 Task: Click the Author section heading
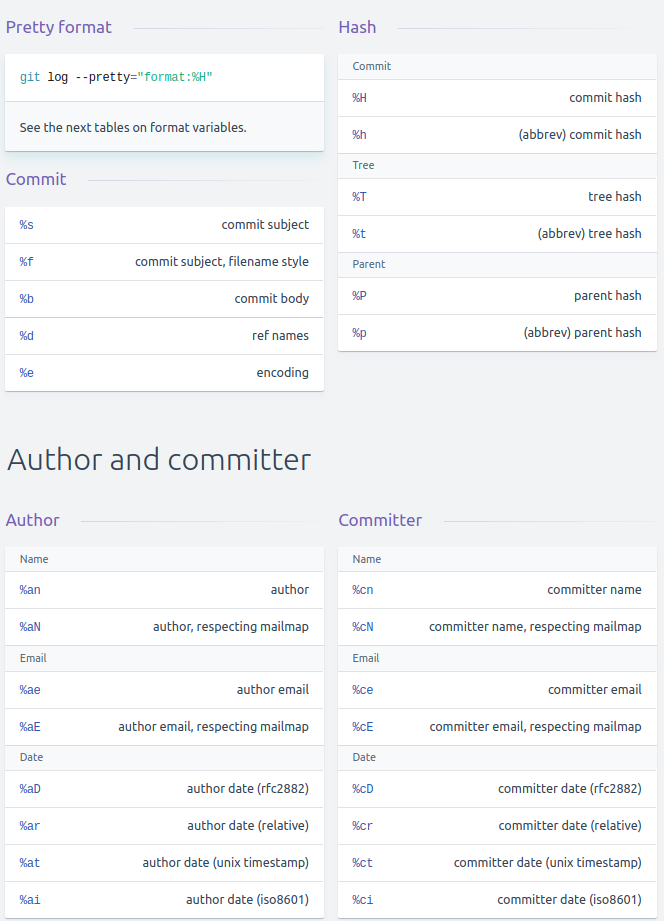[x=33, y=520]
